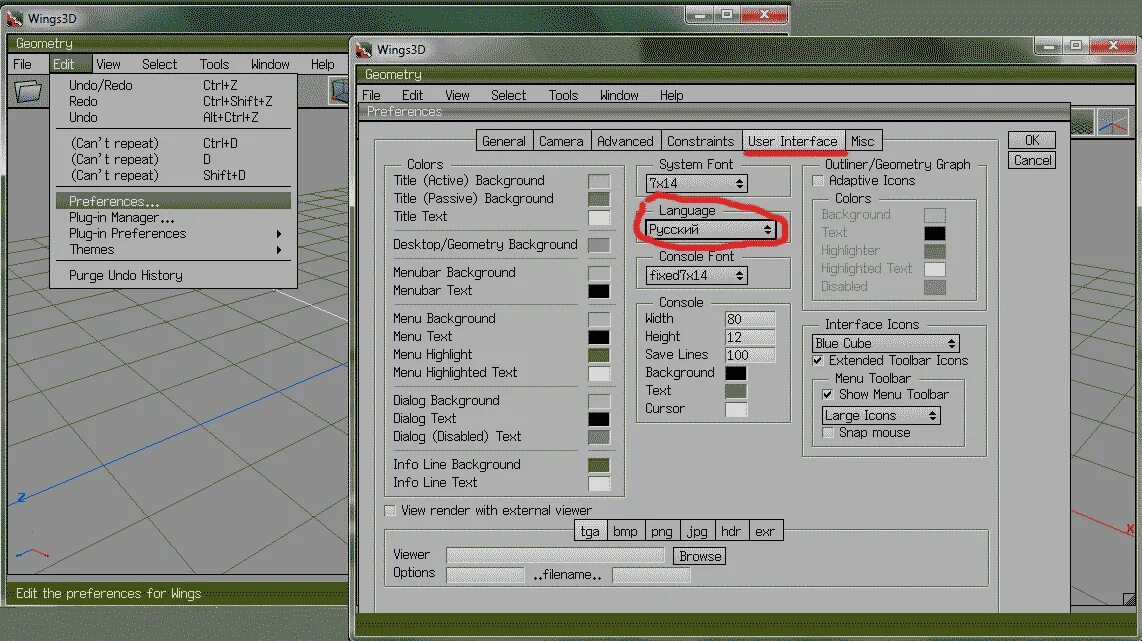Click Wings3D app icon in front window title
The width and height of the screenshot is (1142, 641).
[x=363, y=50]
